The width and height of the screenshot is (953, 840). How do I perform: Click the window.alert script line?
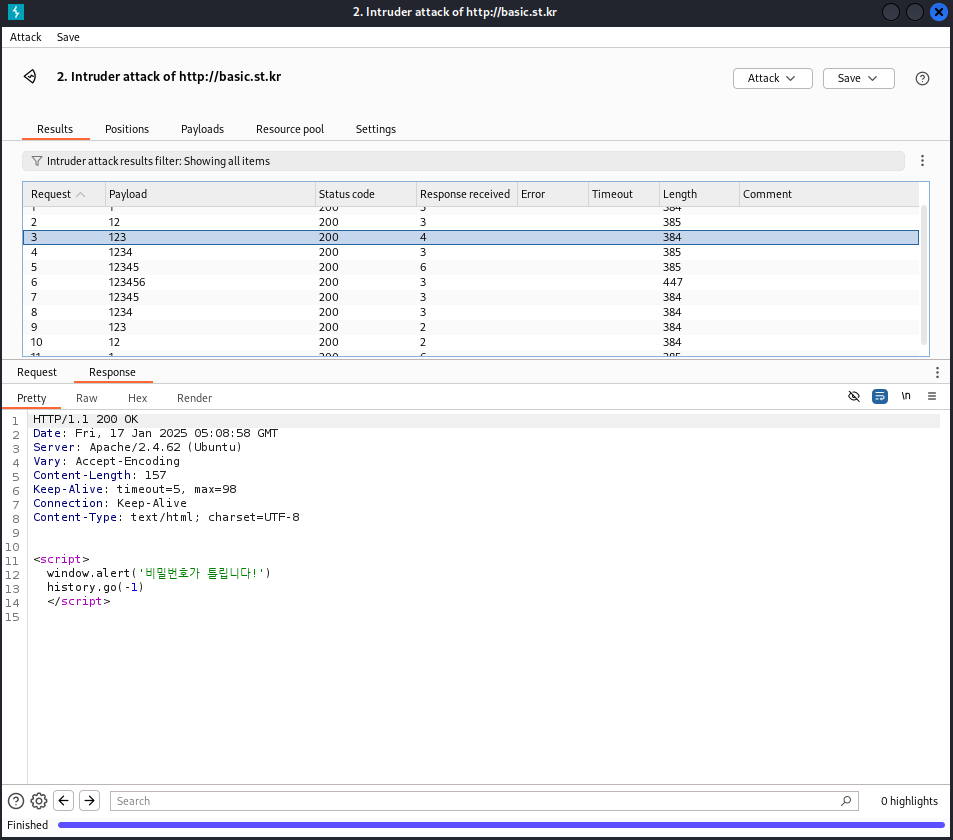159,573
